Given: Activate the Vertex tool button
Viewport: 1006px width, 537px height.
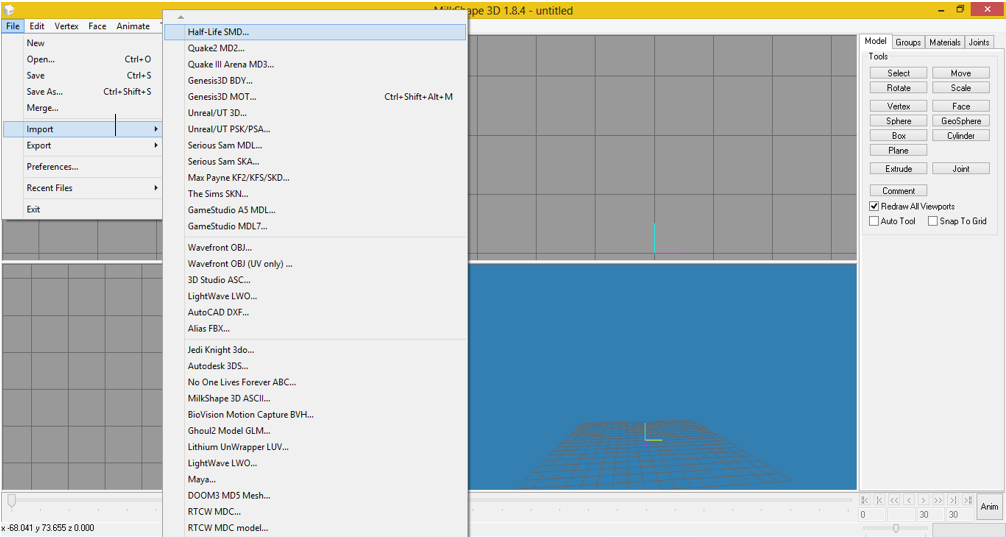Looking at the screenshot, I should [898, 106].
